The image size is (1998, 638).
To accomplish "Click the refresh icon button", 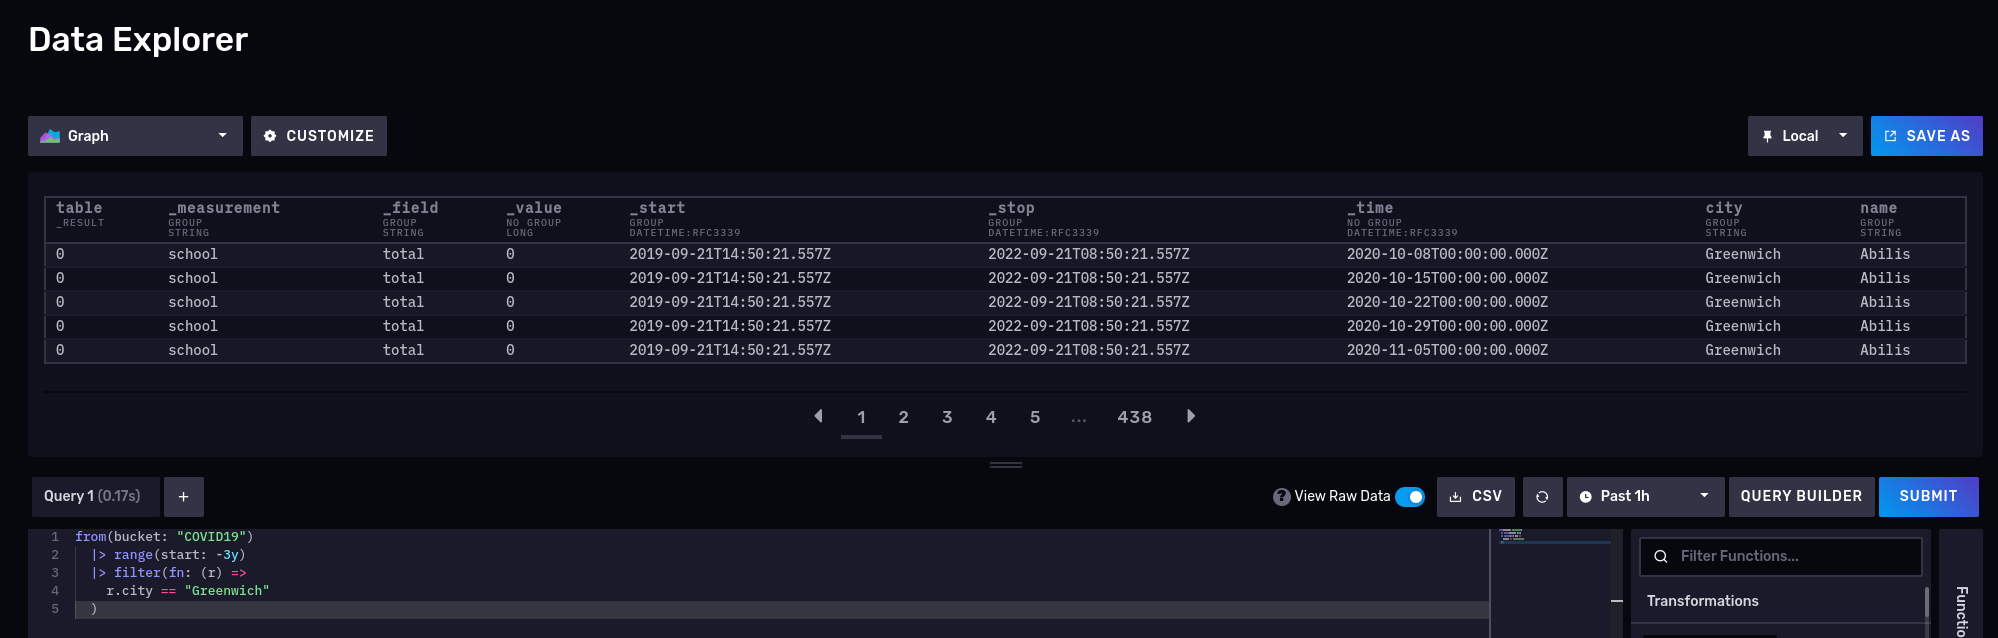I will pyautogui.click(x=1541, y=497).
